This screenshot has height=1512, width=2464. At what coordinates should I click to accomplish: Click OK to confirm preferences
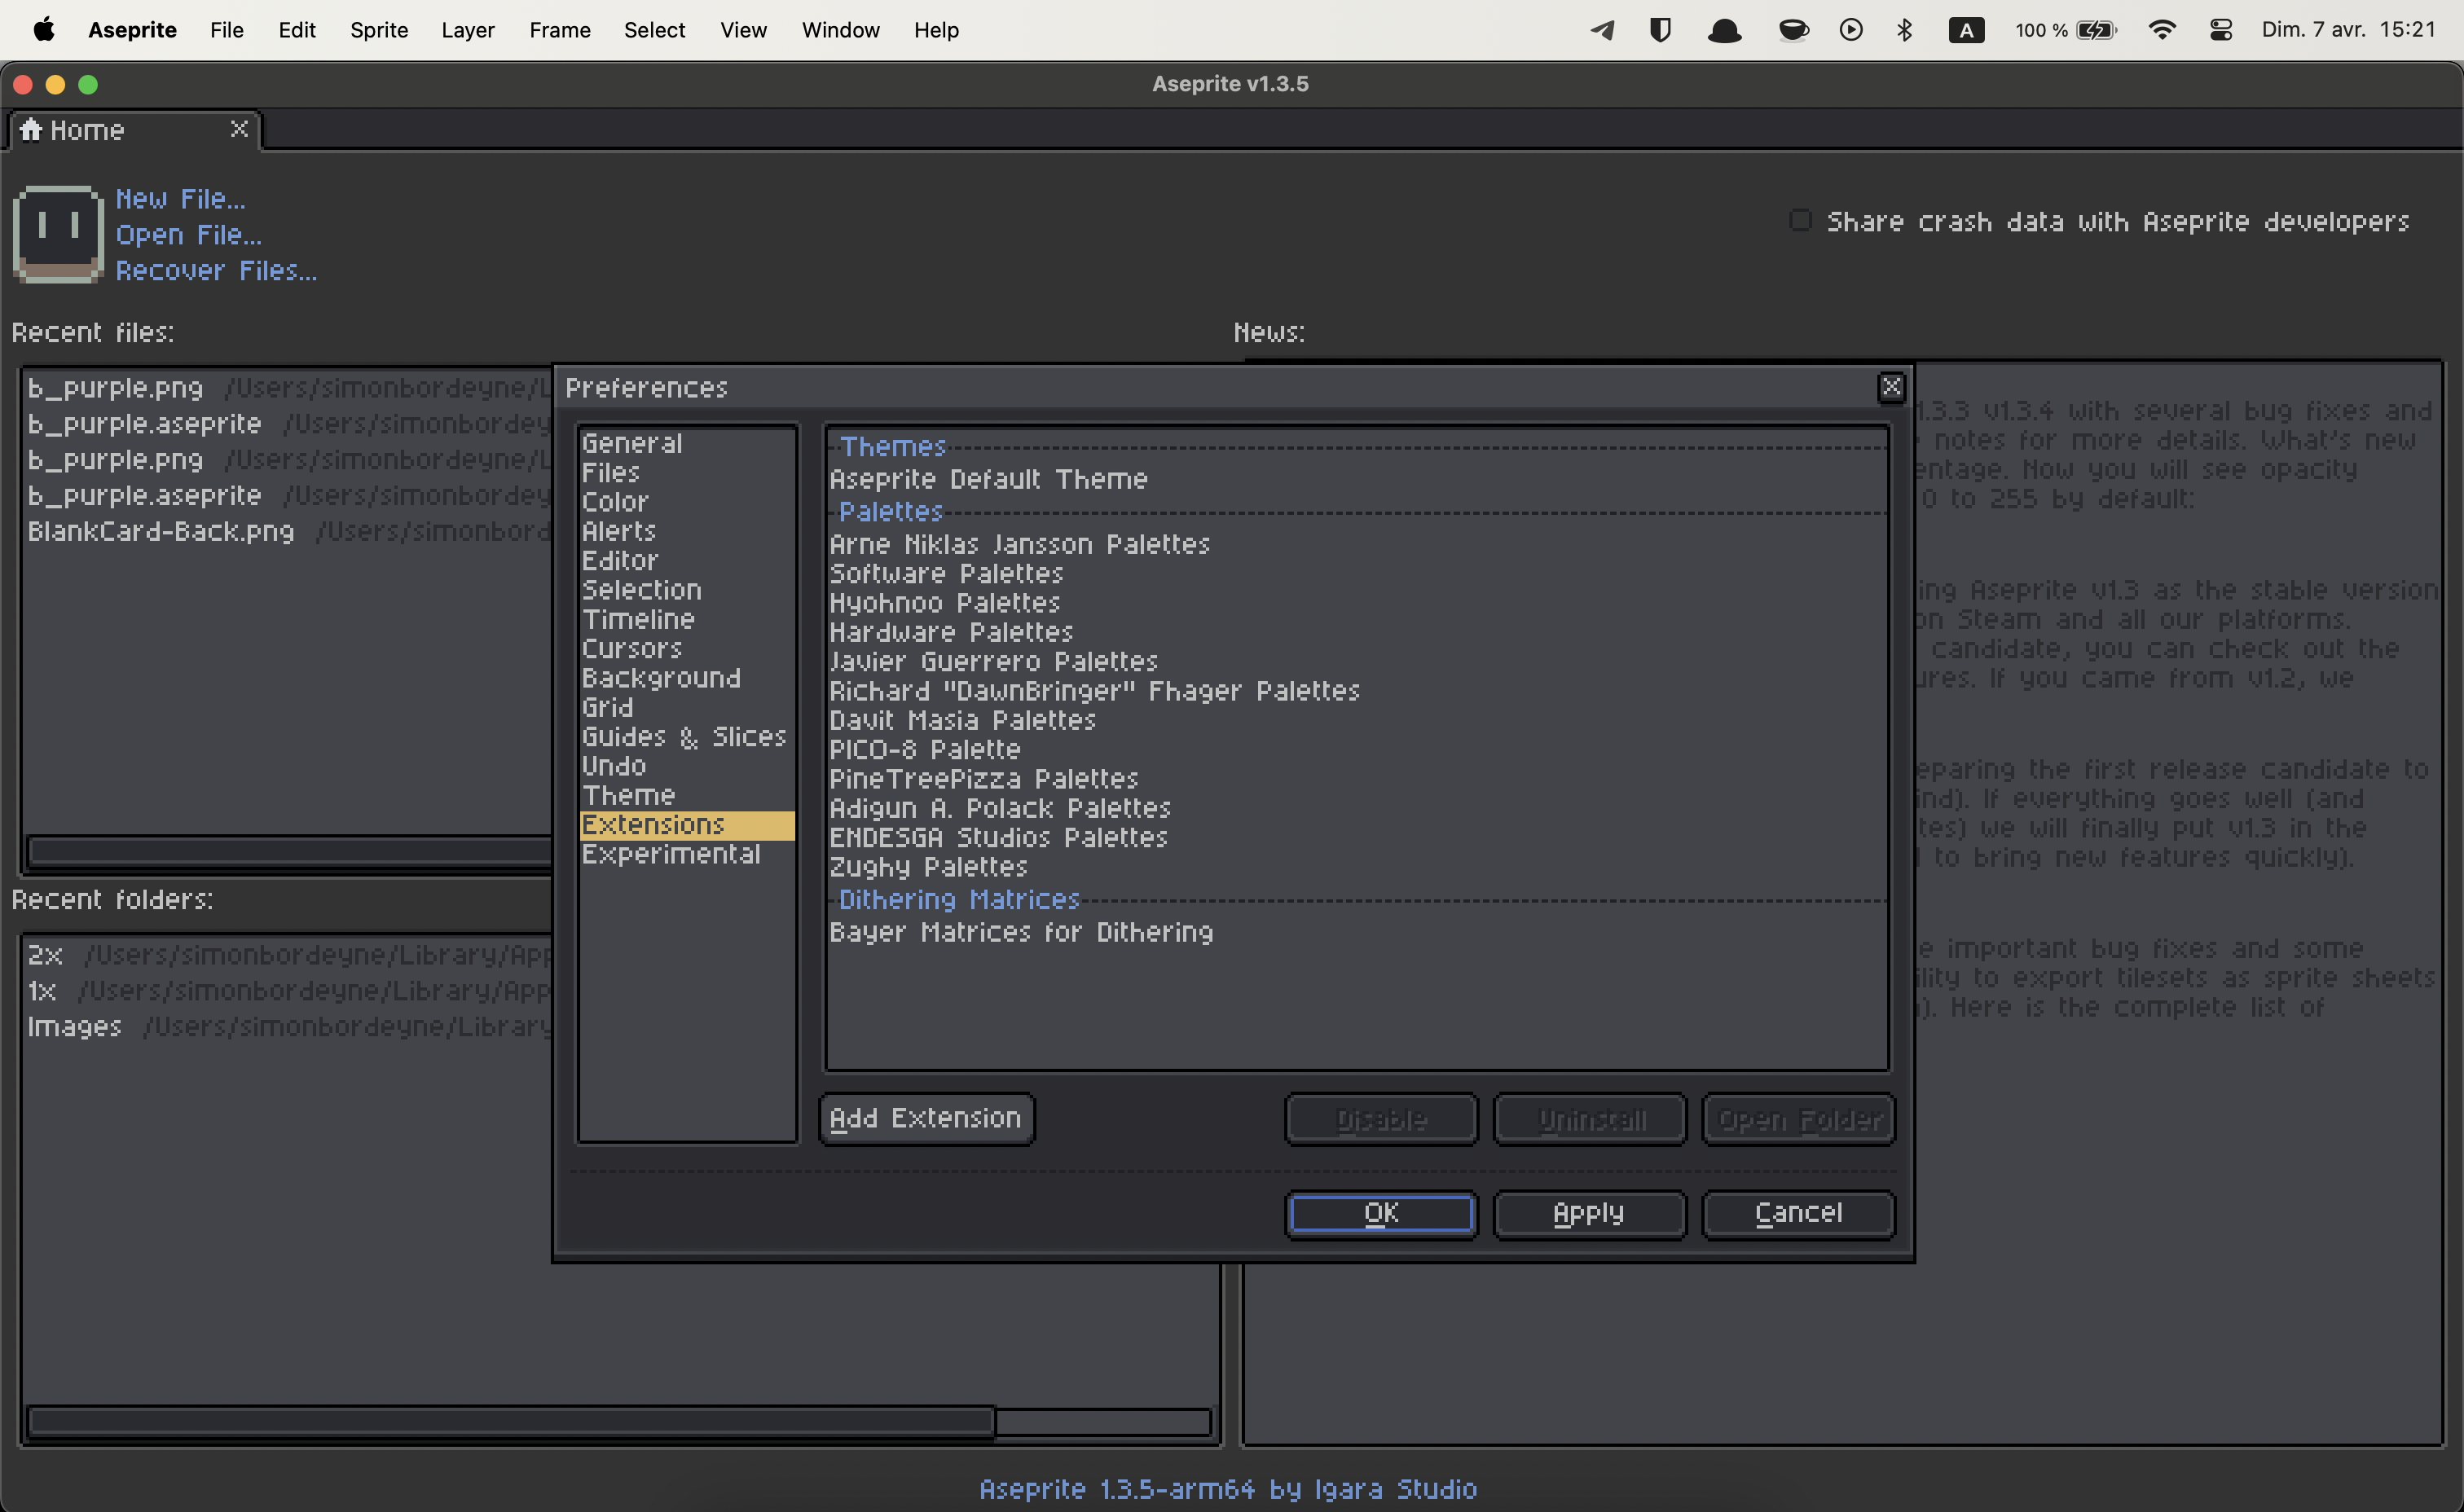[x=1379, y=1213]
